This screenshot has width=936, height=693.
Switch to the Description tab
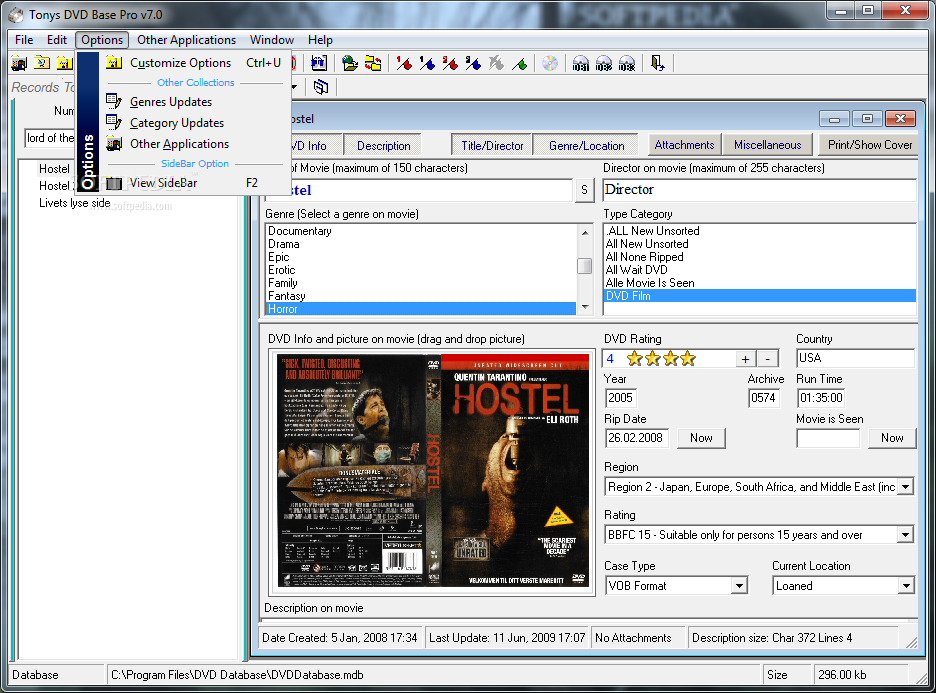[383, 146]
